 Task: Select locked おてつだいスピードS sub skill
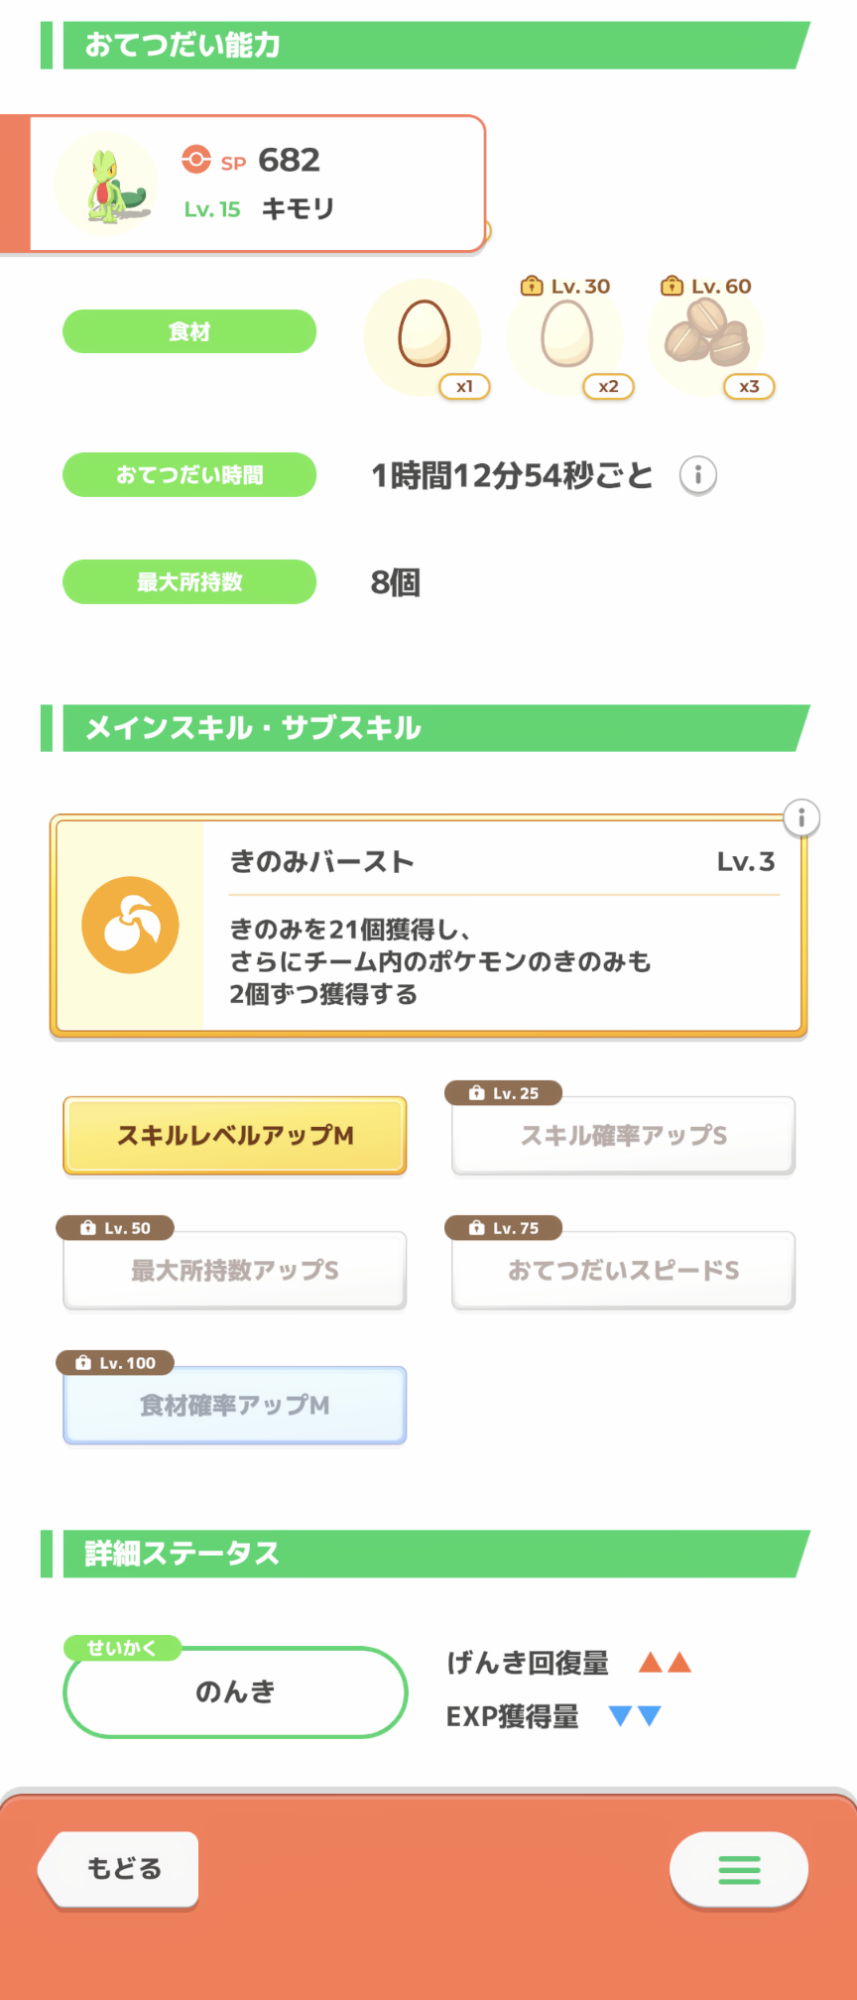pyautogui.click(x=623, y=1270)
